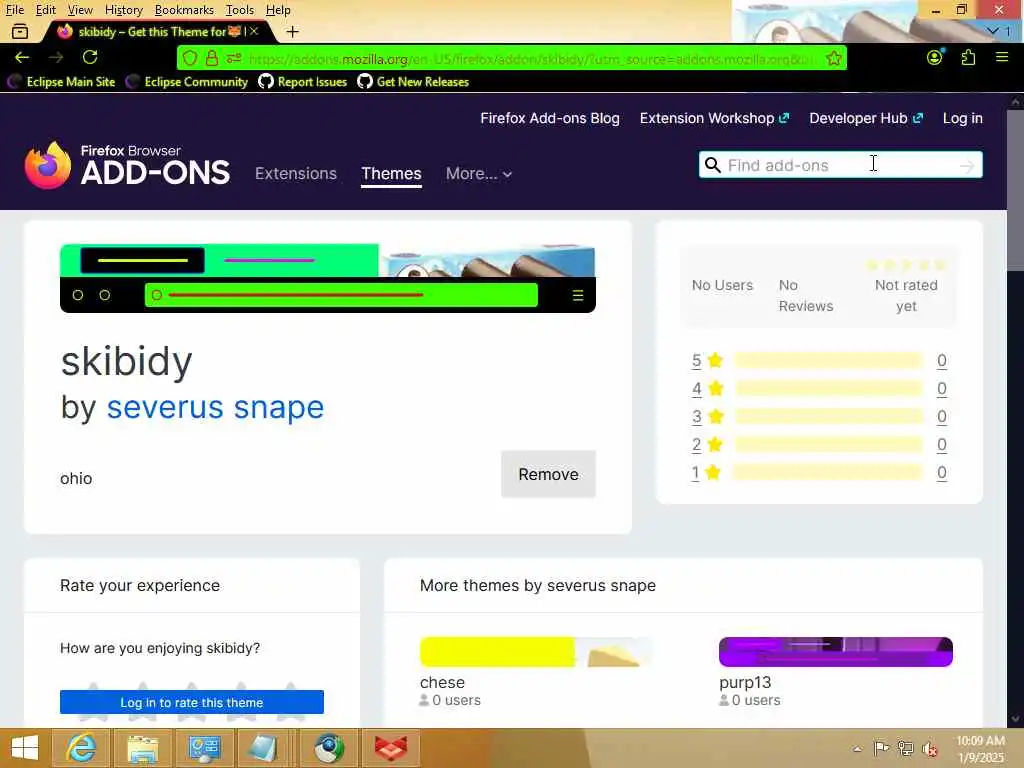The width and height of the screenshot is (1024, 768).
Task: Open Action Center flag icon
Action: pos(881,748)
